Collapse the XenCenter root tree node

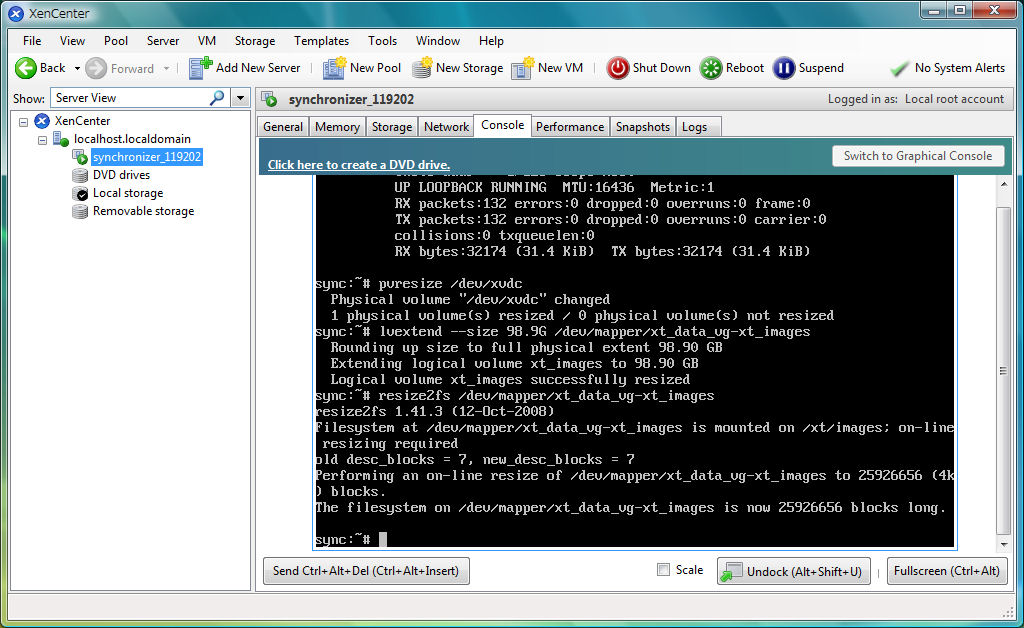(x=25, y=121)
